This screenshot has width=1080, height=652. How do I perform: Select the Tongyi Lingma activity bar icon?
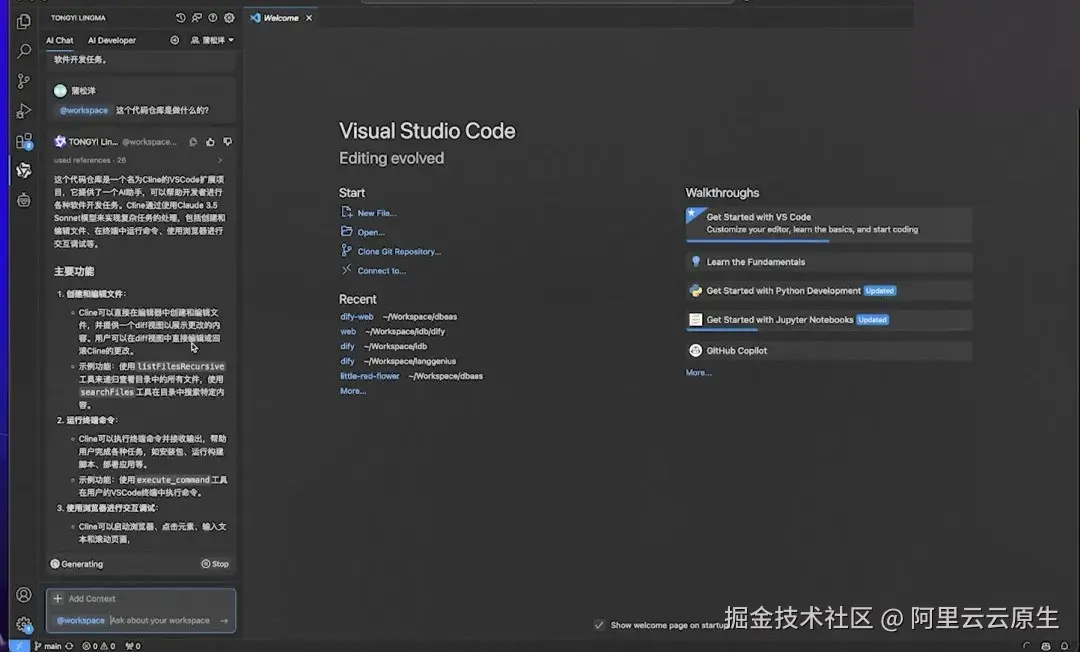(x=23, y=170)
